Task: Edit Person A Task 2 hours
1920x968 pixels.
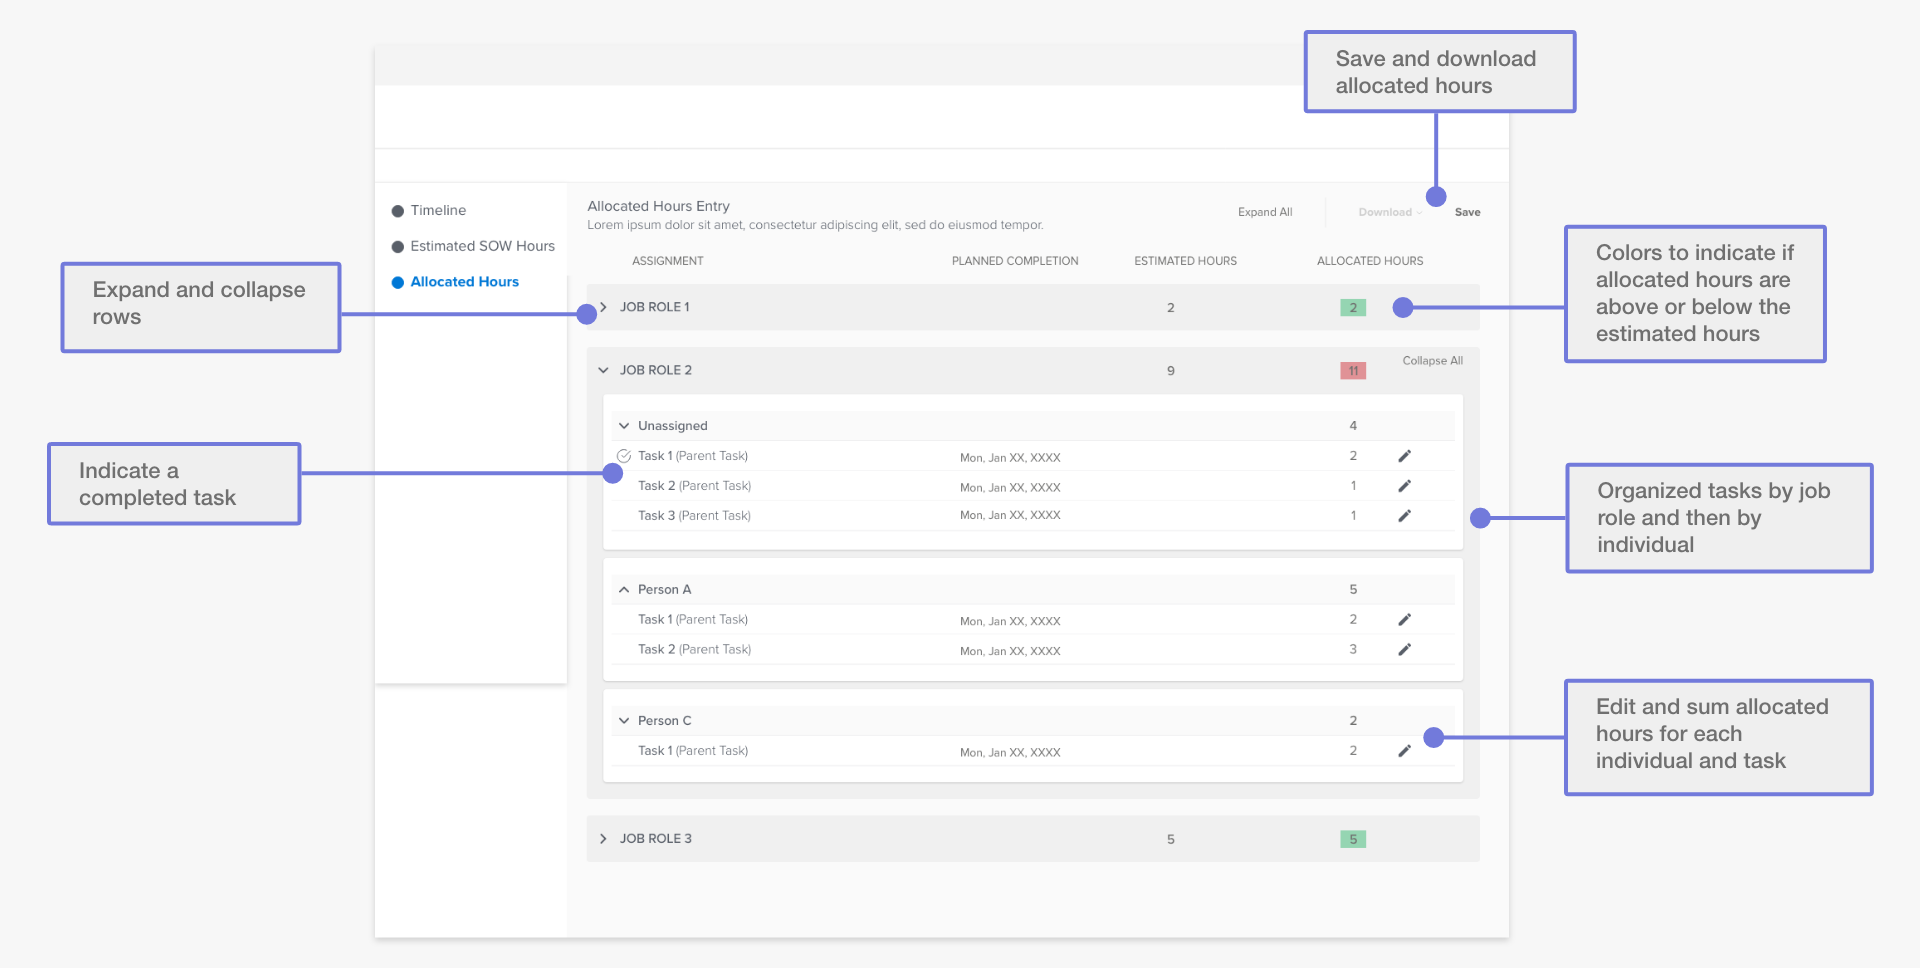Action: click(1404, 650)
